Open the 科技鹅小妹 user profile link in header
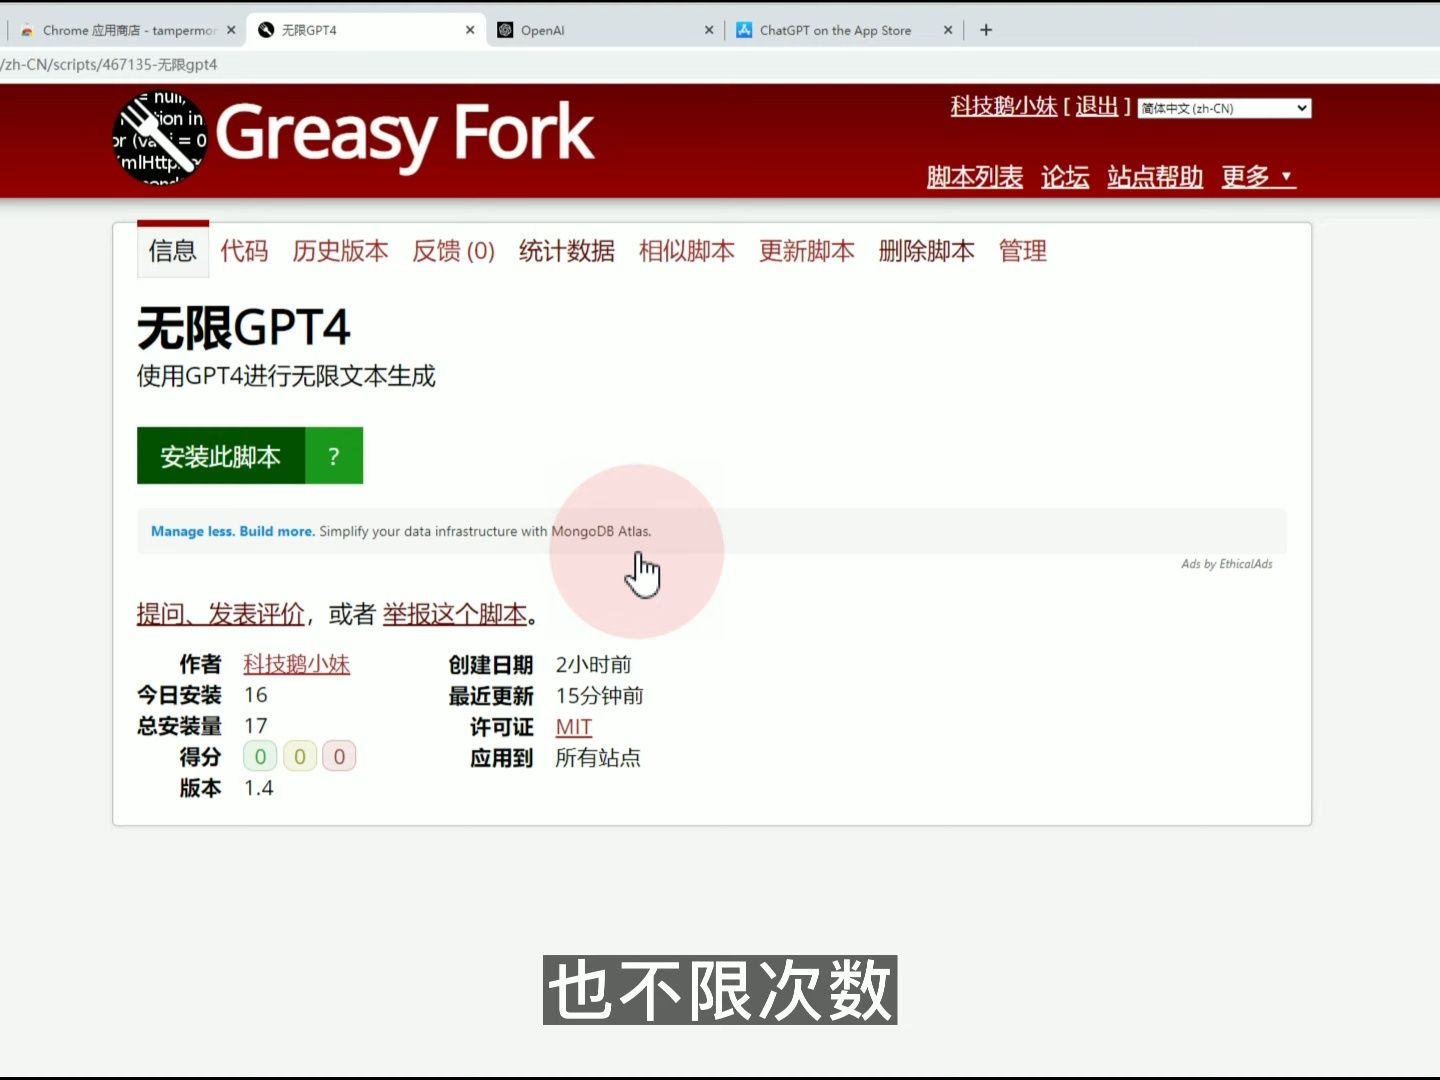1440x1080 pixels. [x=1003, y=106]
